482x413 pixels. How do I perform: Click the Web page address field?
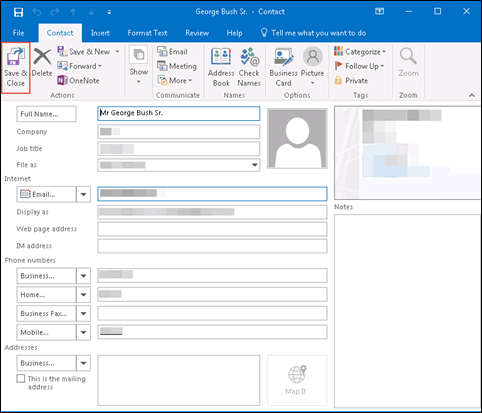tap(212, 229)
